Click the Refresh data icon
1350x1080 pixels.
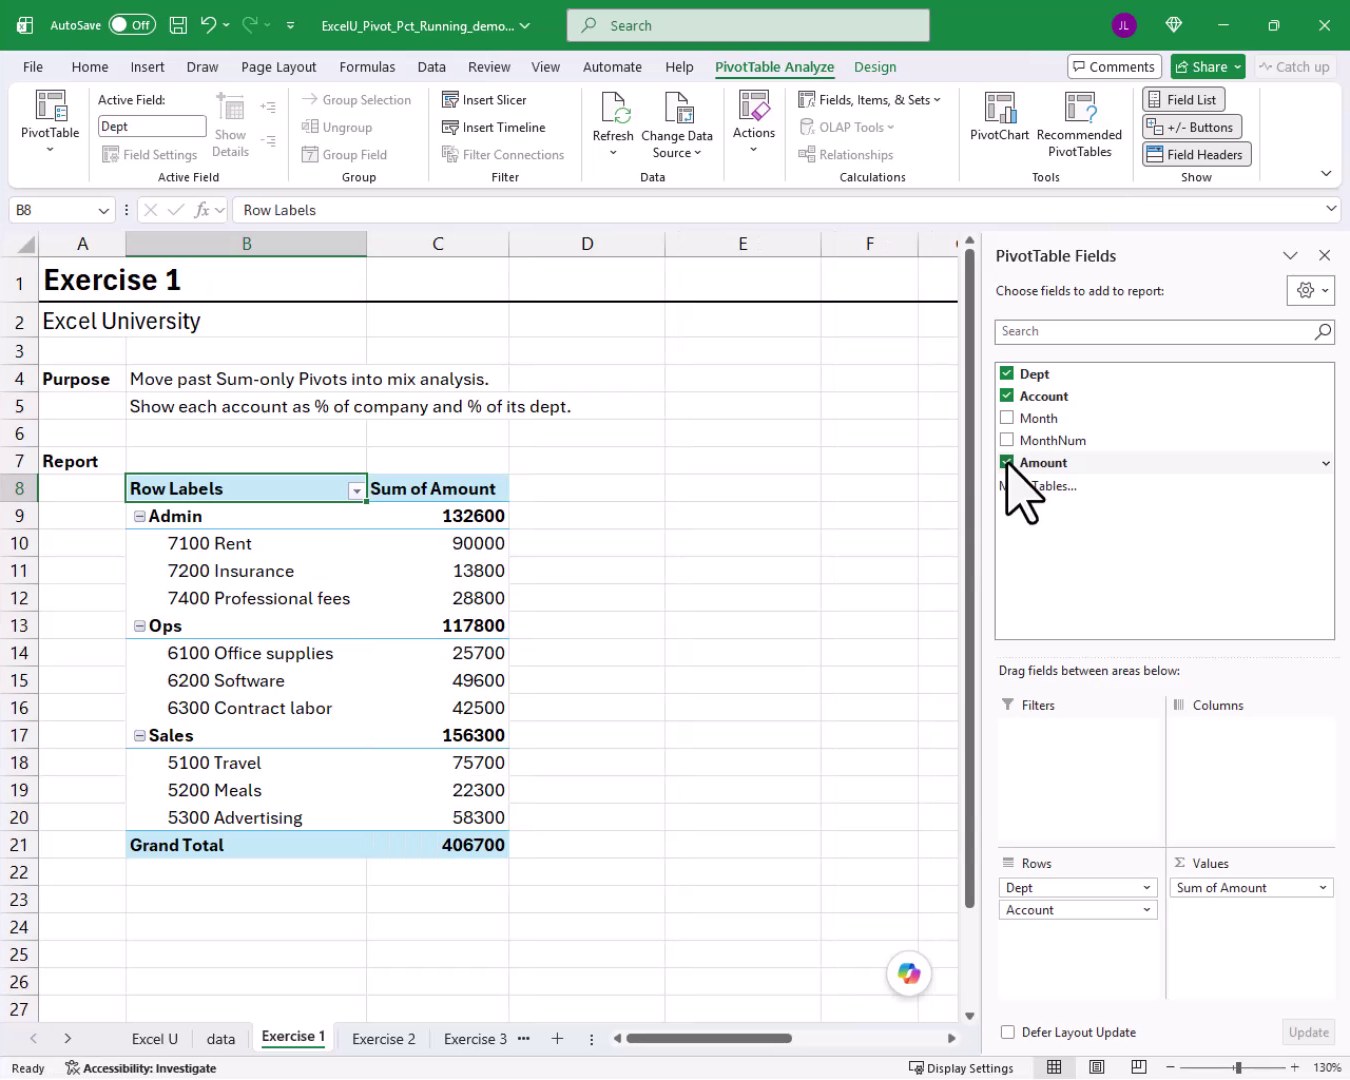[x=613, y=107]
